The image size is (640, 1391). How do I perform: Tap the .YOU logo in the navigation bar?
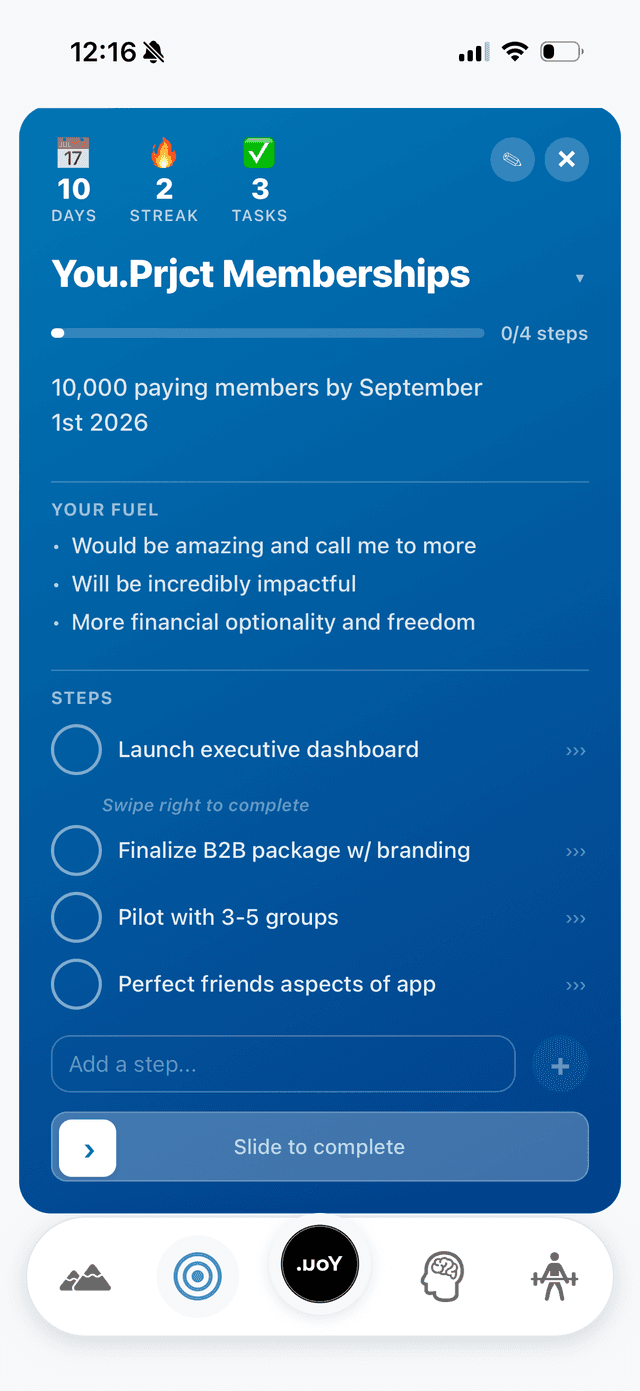(x=320, y=1264)
